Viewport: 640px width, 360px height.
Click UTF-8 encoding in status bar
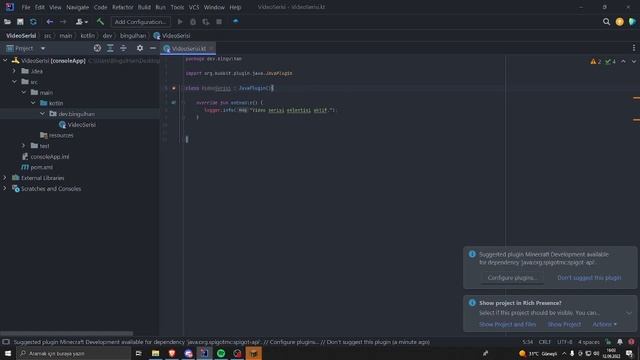pos(564,342)
